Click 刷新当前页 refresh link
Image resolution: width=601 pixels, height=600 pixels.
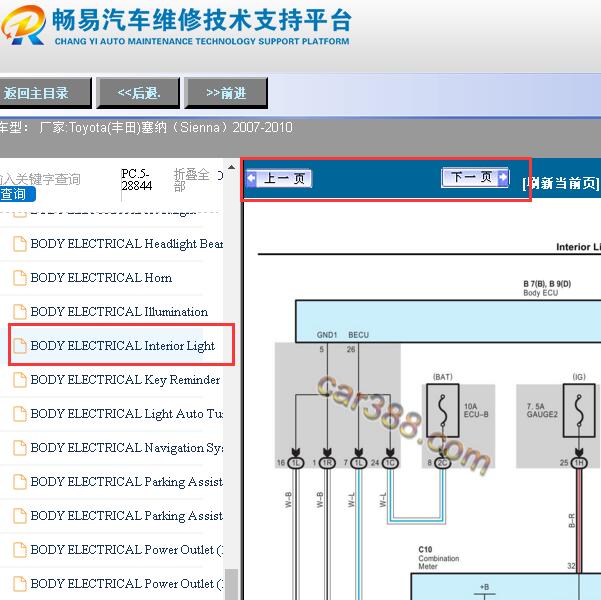coord(560,183)
